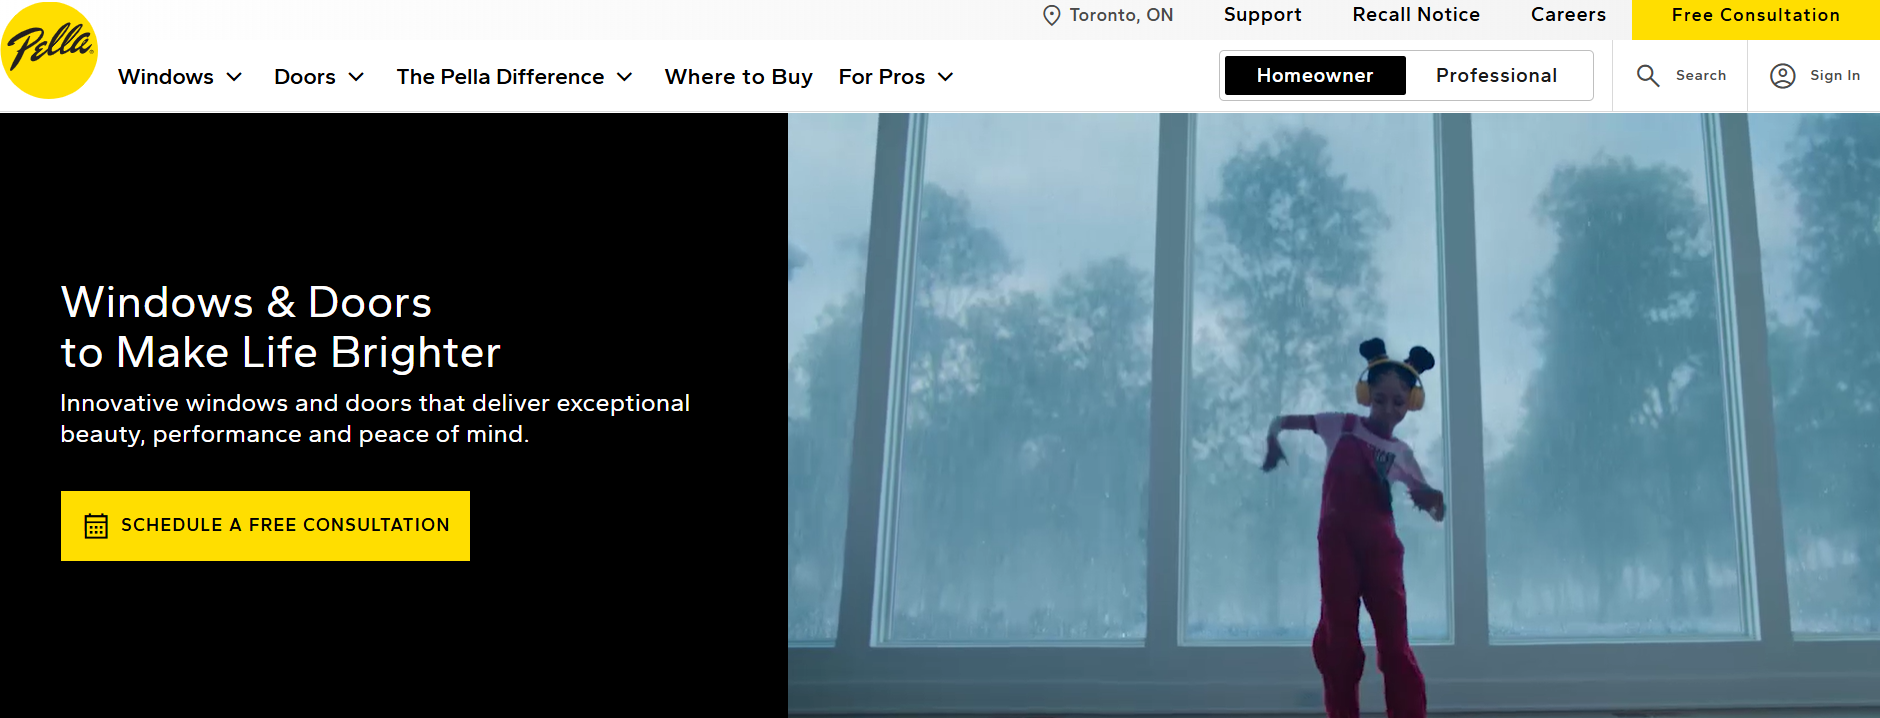Open the Support link

[x=1263, y=15]
